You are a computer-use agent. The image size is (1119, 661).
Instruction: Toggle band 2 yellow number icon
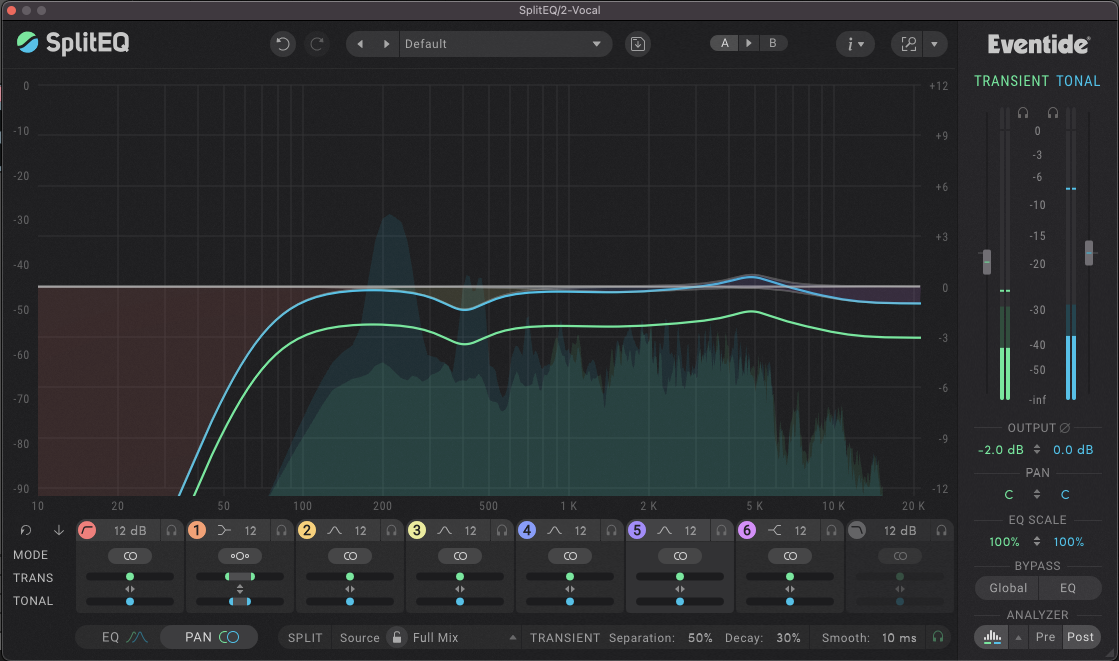[x=307, y=530]
